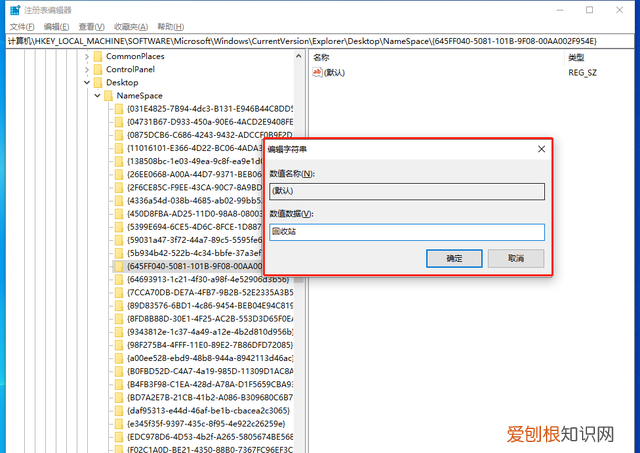Select the {031E4825-7B94...} key folder icon
The width and height of the screenshot is (640, 453).
tap(118, 109)
